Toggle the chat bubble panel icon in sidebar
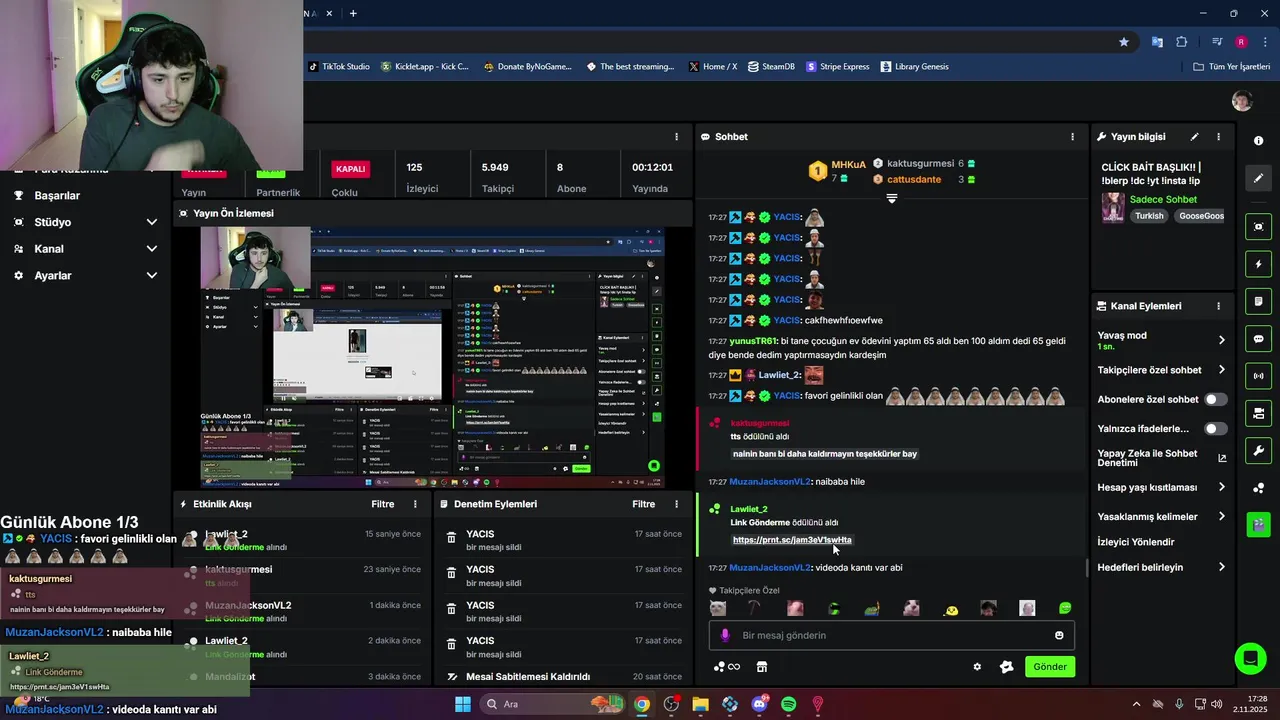Image resolution: width=1280 pixels, height=720 pixels. (x=1259, y=339)
